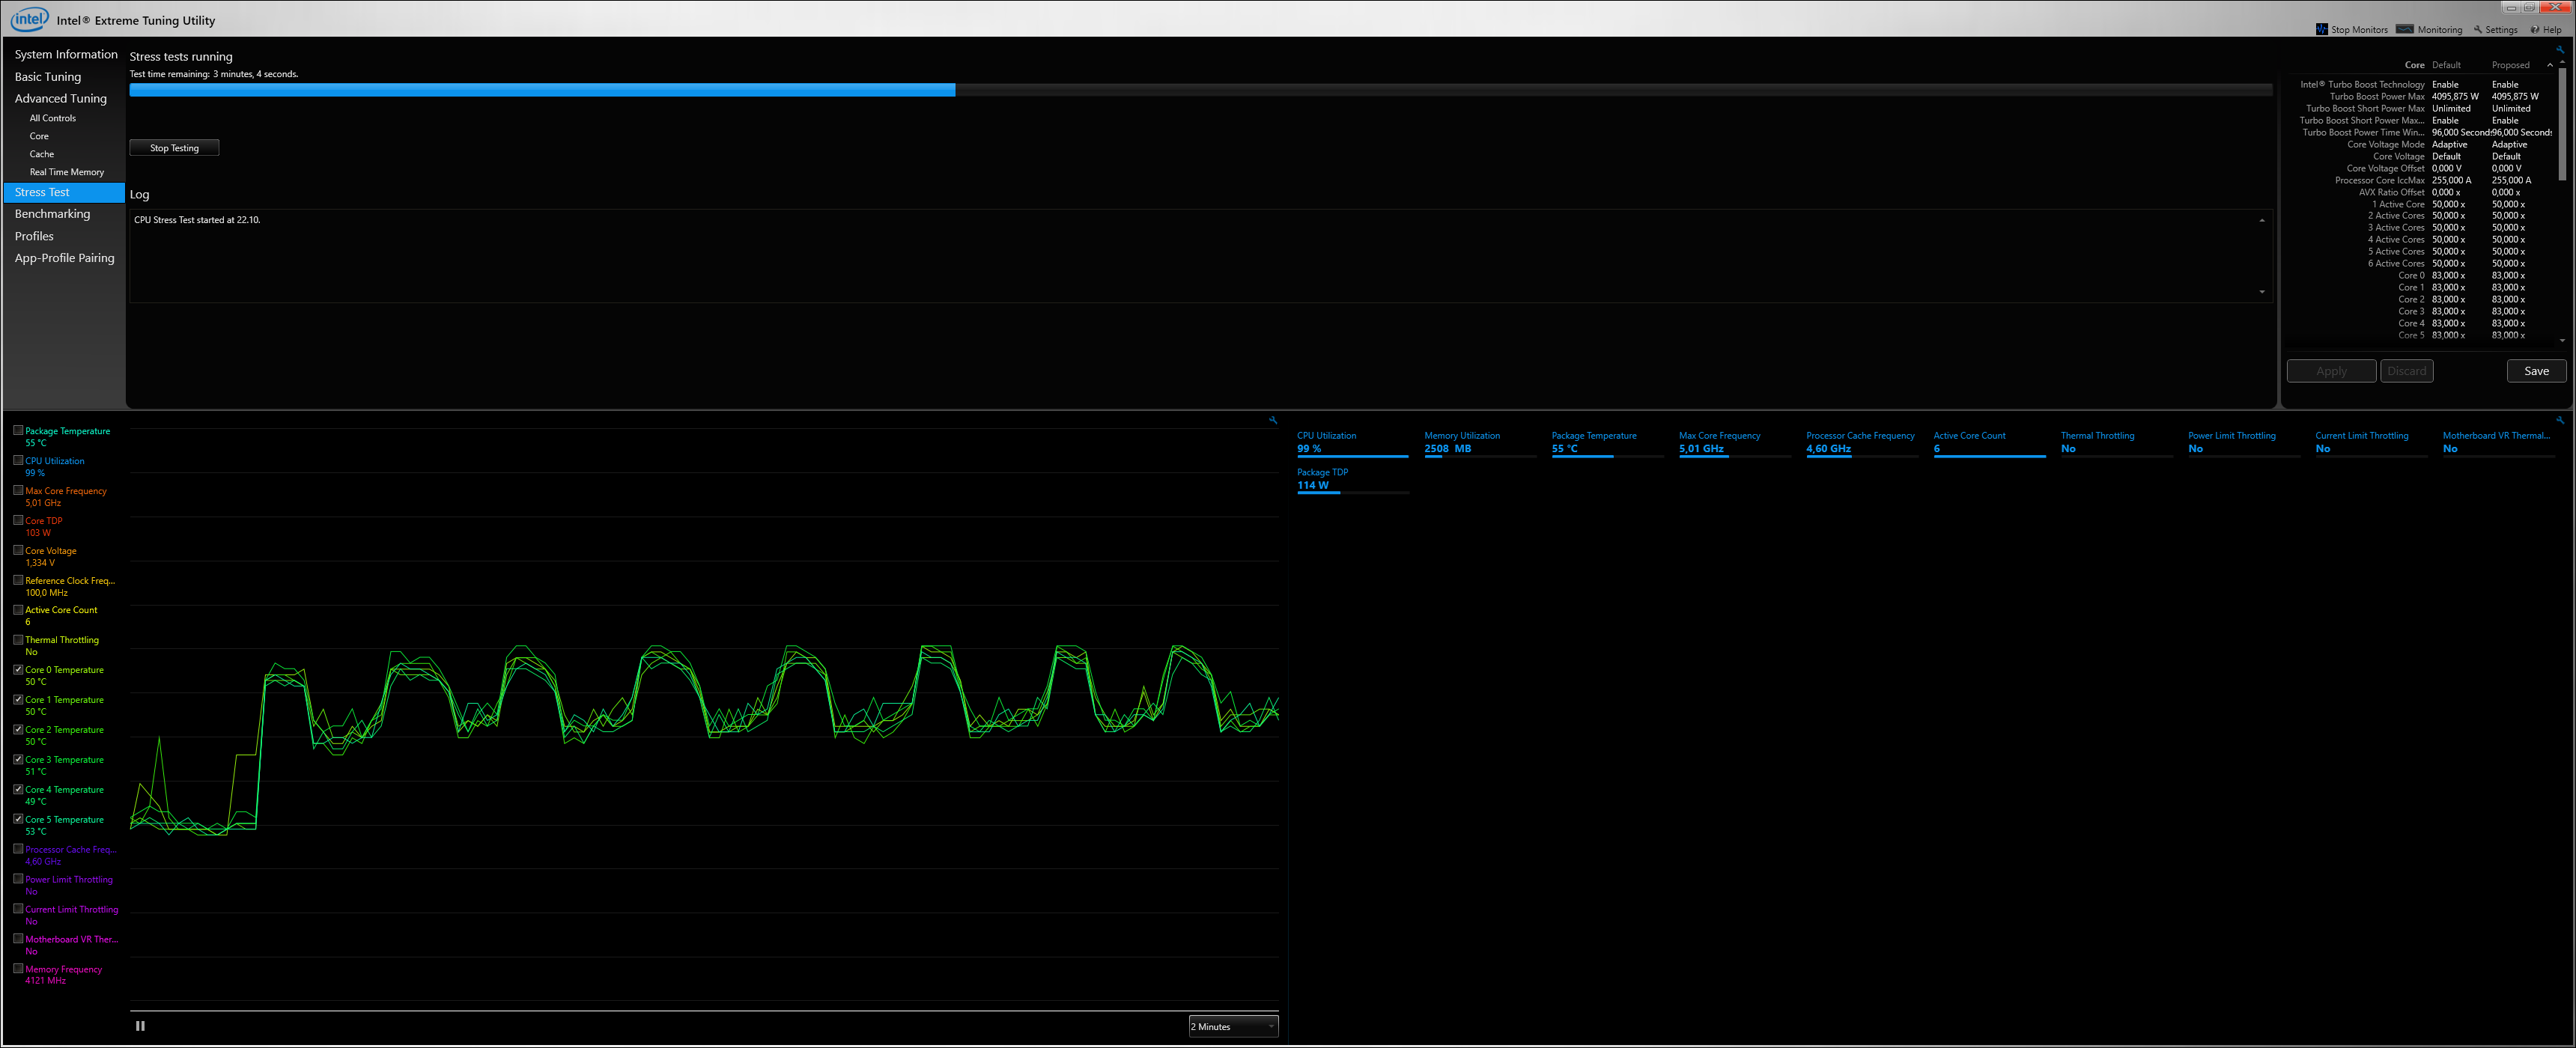
Task: Click the wrench icon above the monitor tiles
Action: coord(2560,420)
